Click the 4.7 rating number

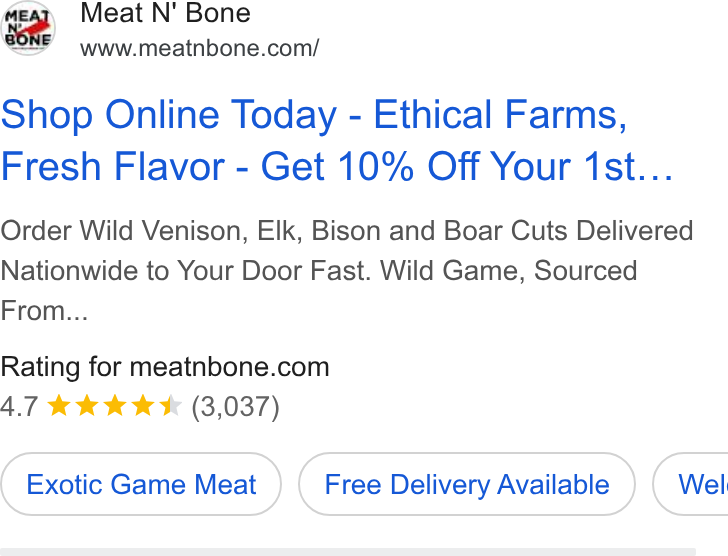point(19,407)
